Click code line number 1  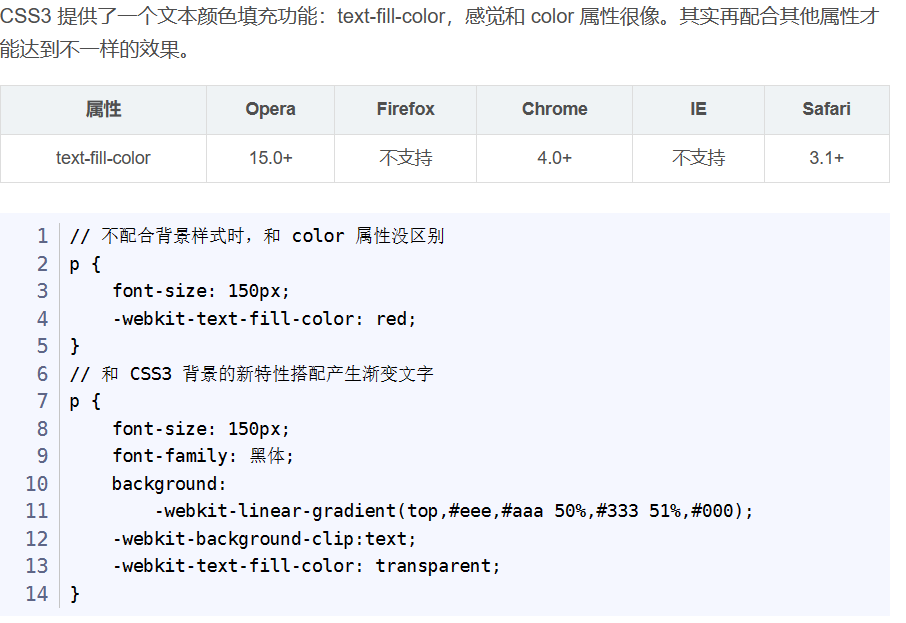[42, 236]
